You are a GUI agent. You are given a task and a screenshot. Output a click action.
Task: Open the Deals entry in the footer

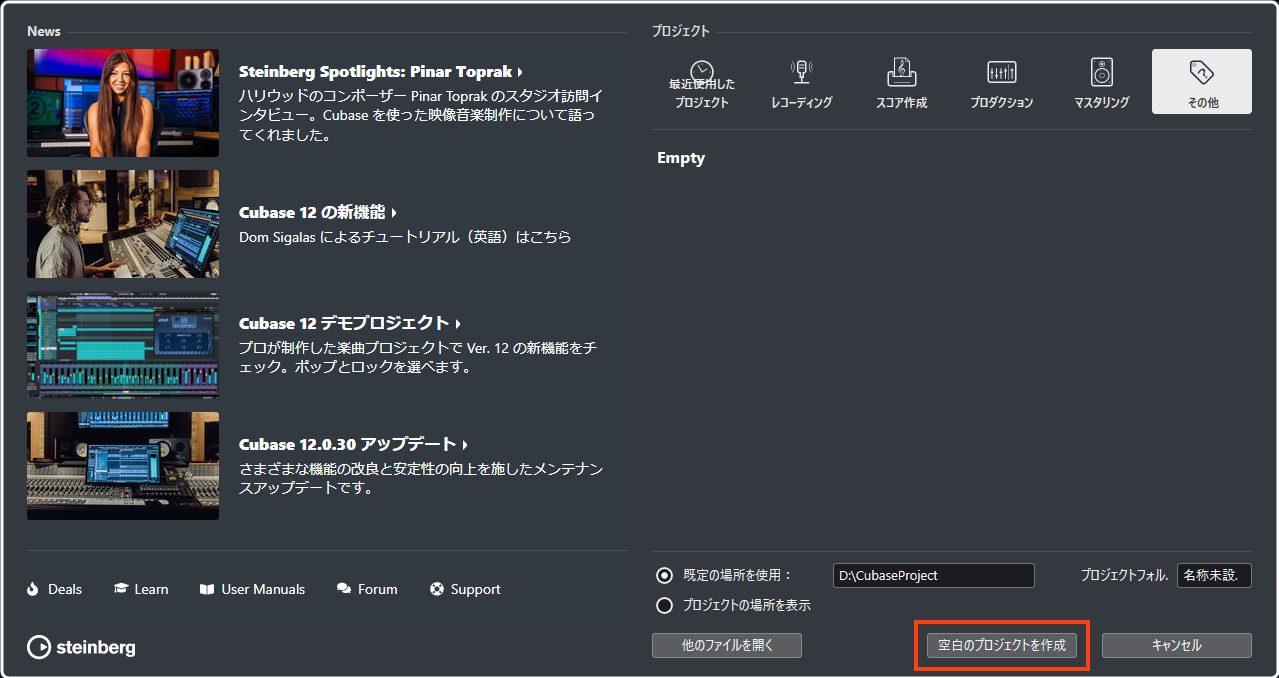pos(54,589)
